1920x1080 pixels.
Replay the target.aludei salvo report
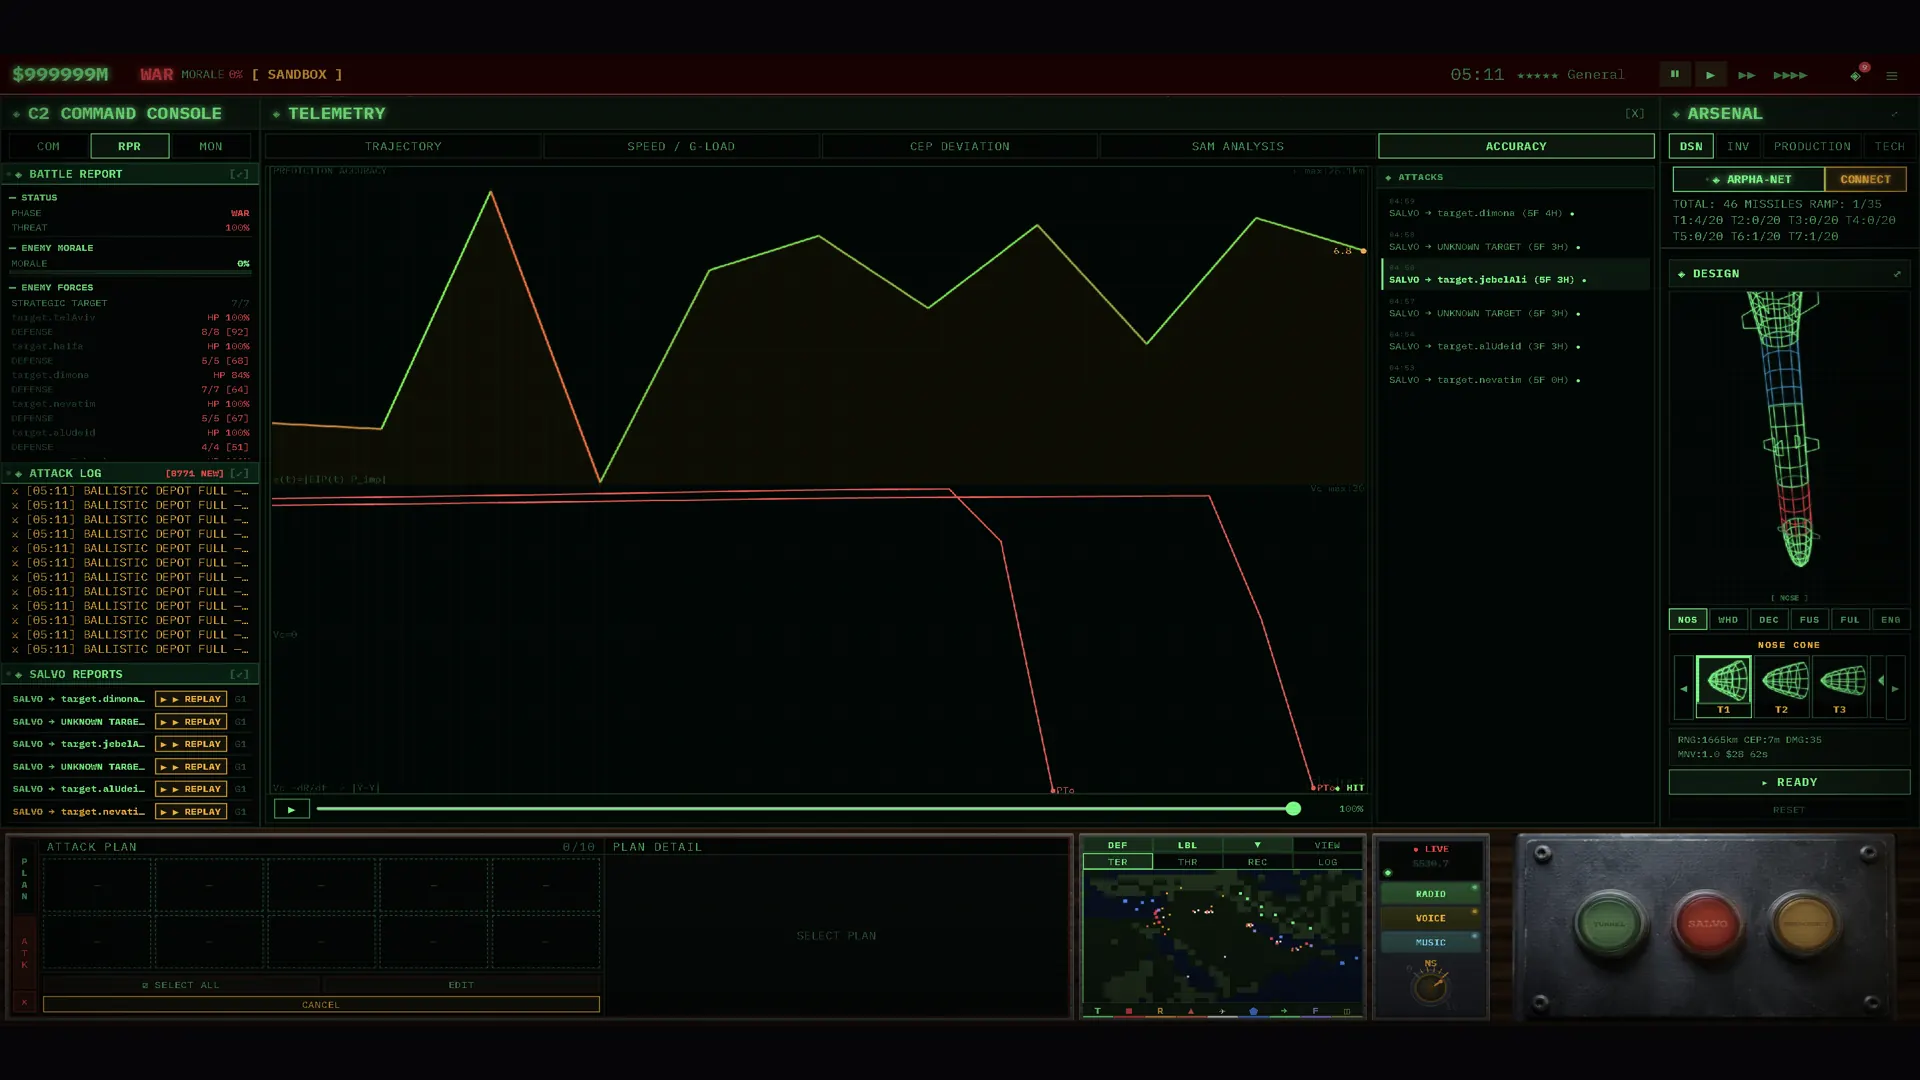tap(191, 789)
